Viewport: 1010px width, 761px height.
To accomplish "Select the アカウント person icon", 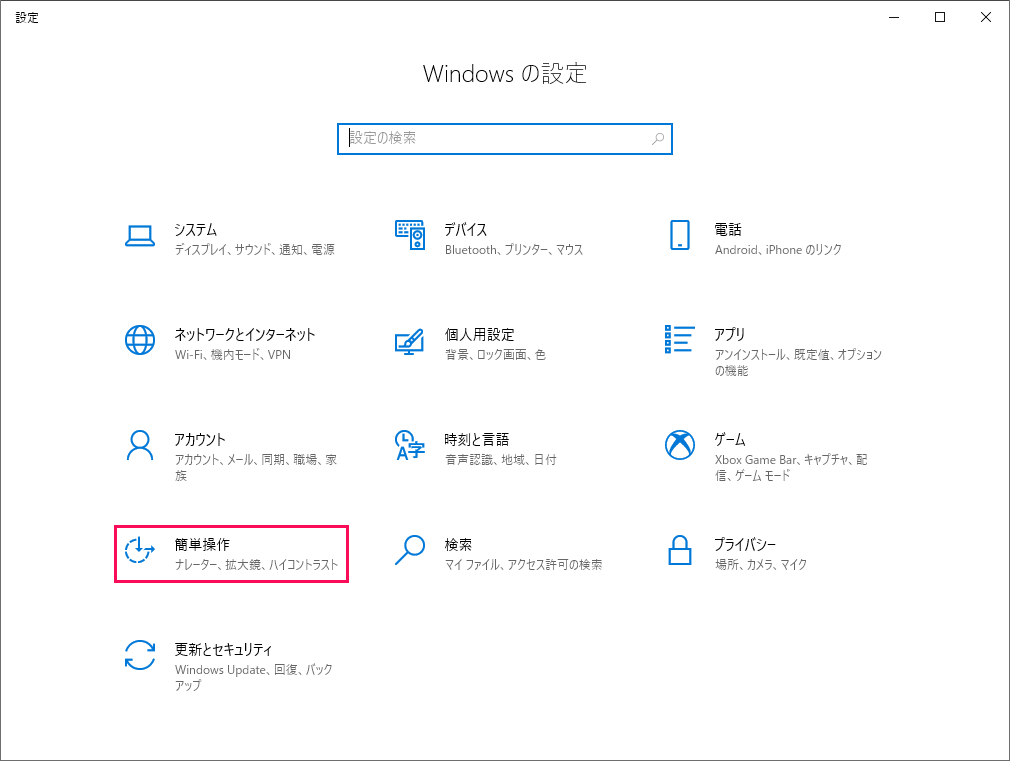I will [140, 445].
